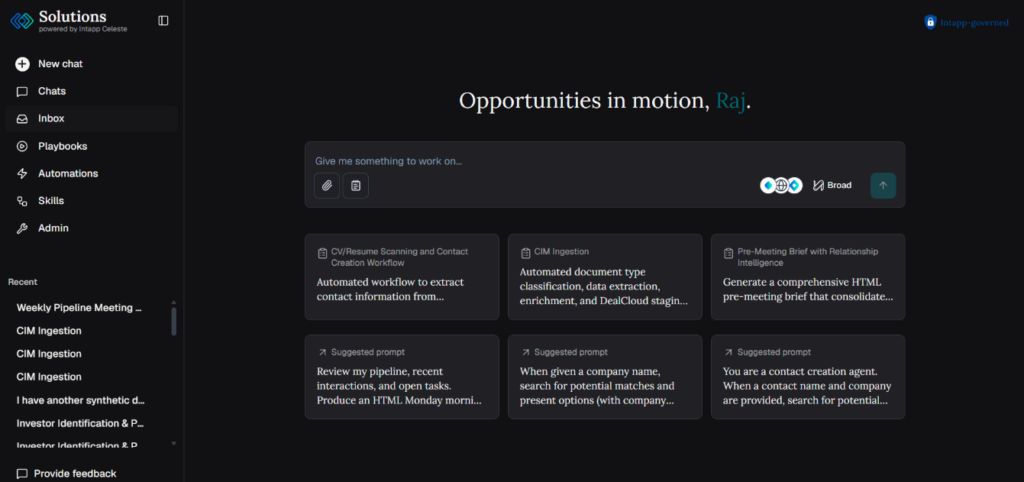Click the Solutions logo icon
Screen dimensions: 1024x482
click(22, 21)
